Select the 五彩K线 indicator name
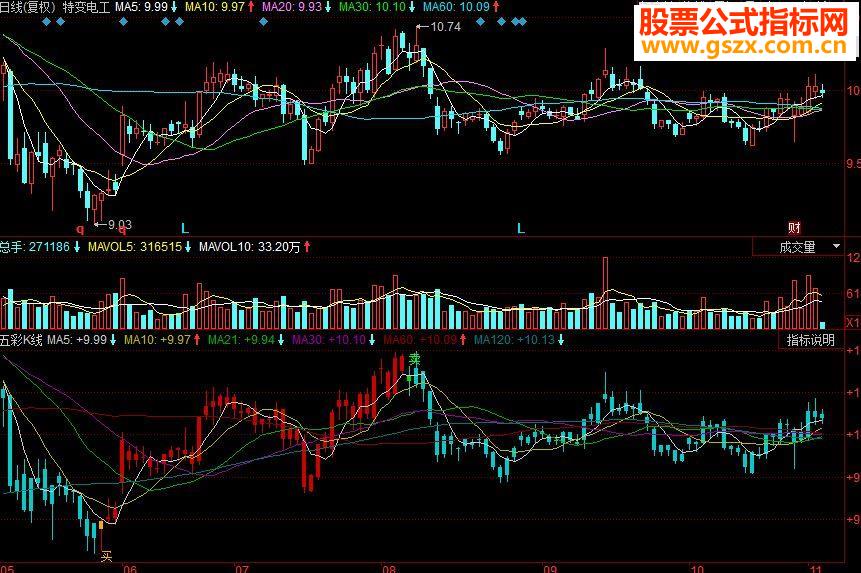Image resolution: width=861 pixels, height=573 pixels. (21, 340)
